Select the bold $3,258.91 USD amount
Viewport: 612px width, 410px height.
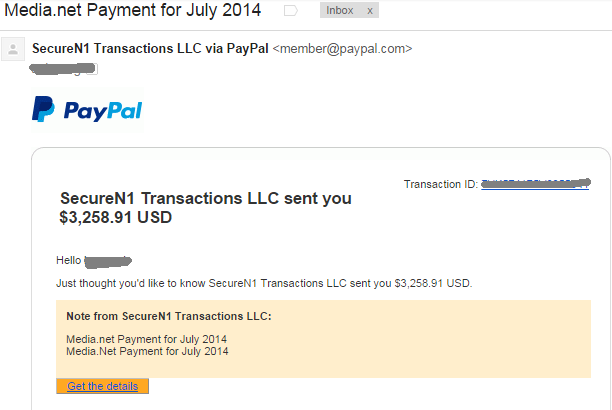pos(116,217)
